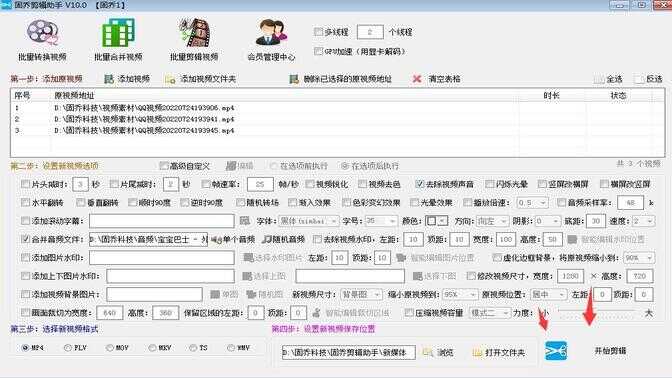Open 原视频位置 dropdown
The width and height of the screenshot is (672, 378).
click(548, 294)
